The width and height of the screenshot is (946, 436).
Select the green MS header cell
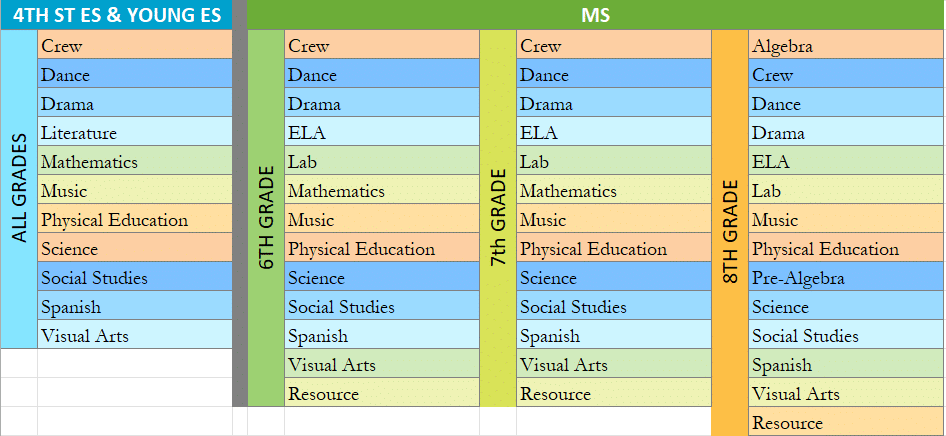click(x=595, y=15)
